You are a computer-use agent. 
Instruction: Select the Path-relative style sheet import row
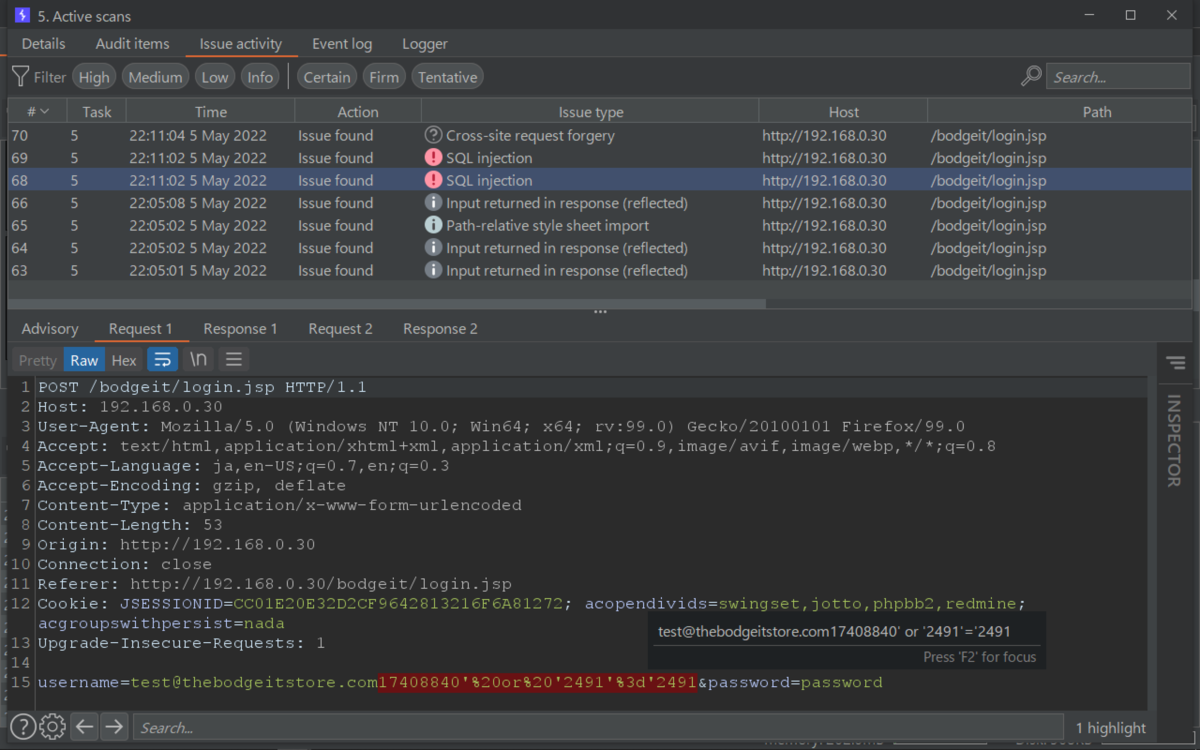600,226
